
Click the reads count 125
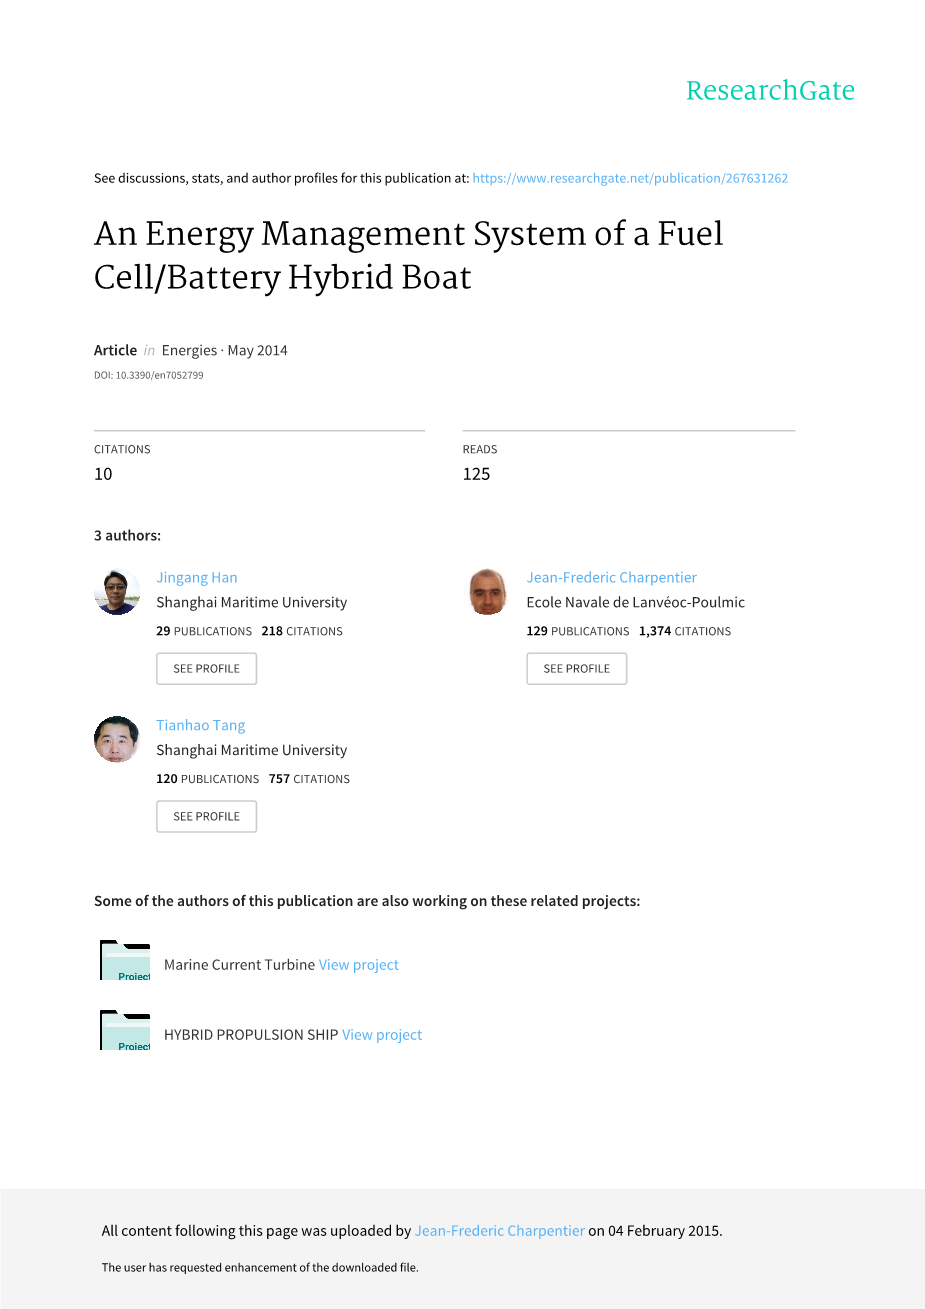(x=476, y=474)
